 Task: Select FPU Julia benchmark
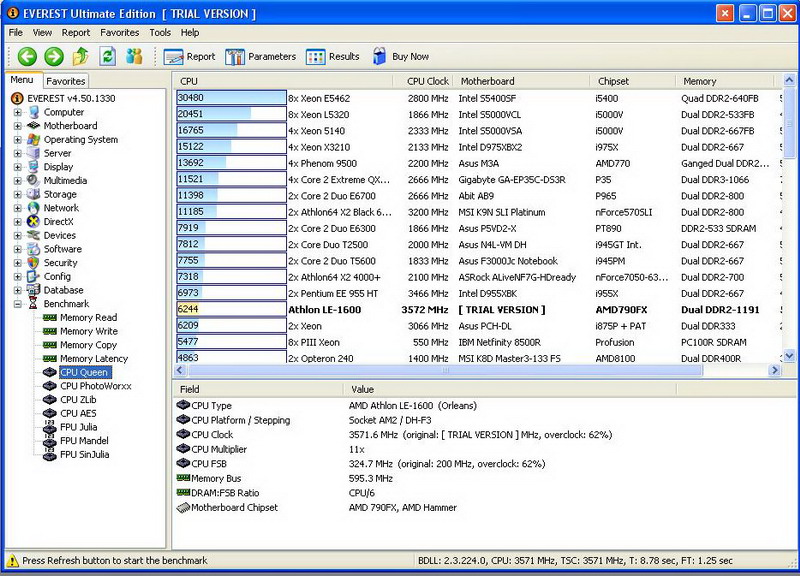(79, 427)
